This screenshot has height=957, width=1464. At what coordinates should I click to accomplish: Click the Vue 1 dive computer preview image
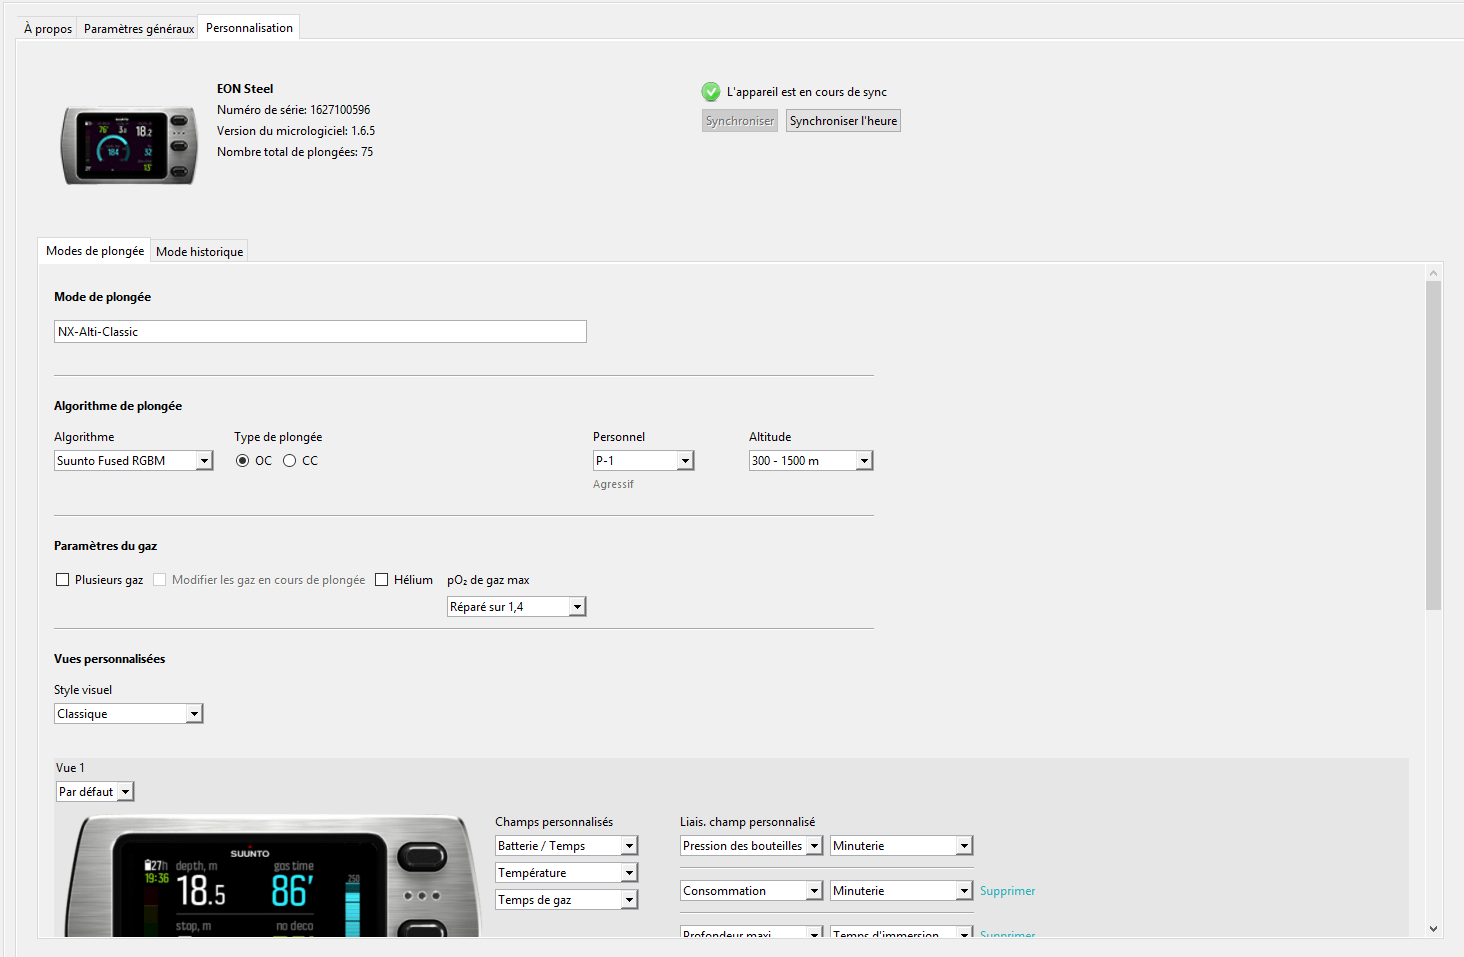tap(271, 877)
